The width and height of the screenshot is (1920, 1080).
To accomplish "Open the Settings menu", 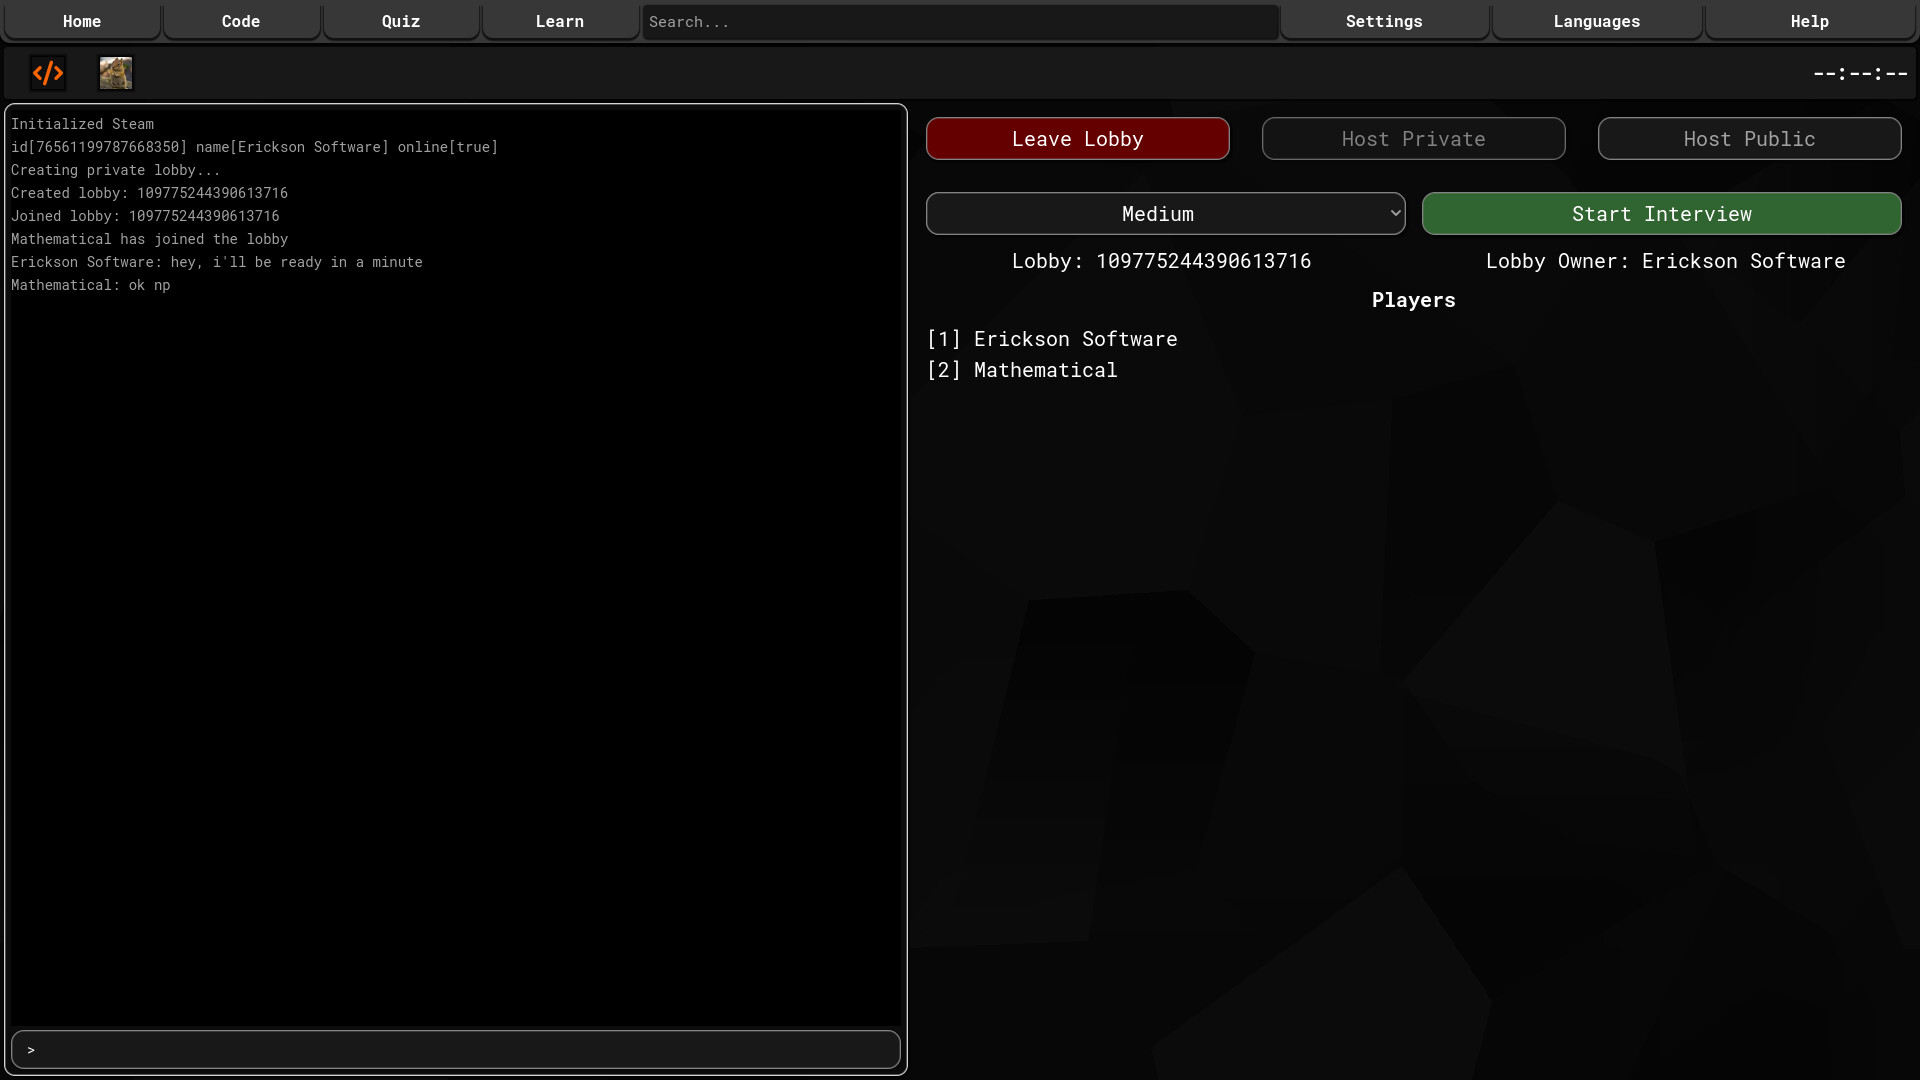I will pos(1384,21).
